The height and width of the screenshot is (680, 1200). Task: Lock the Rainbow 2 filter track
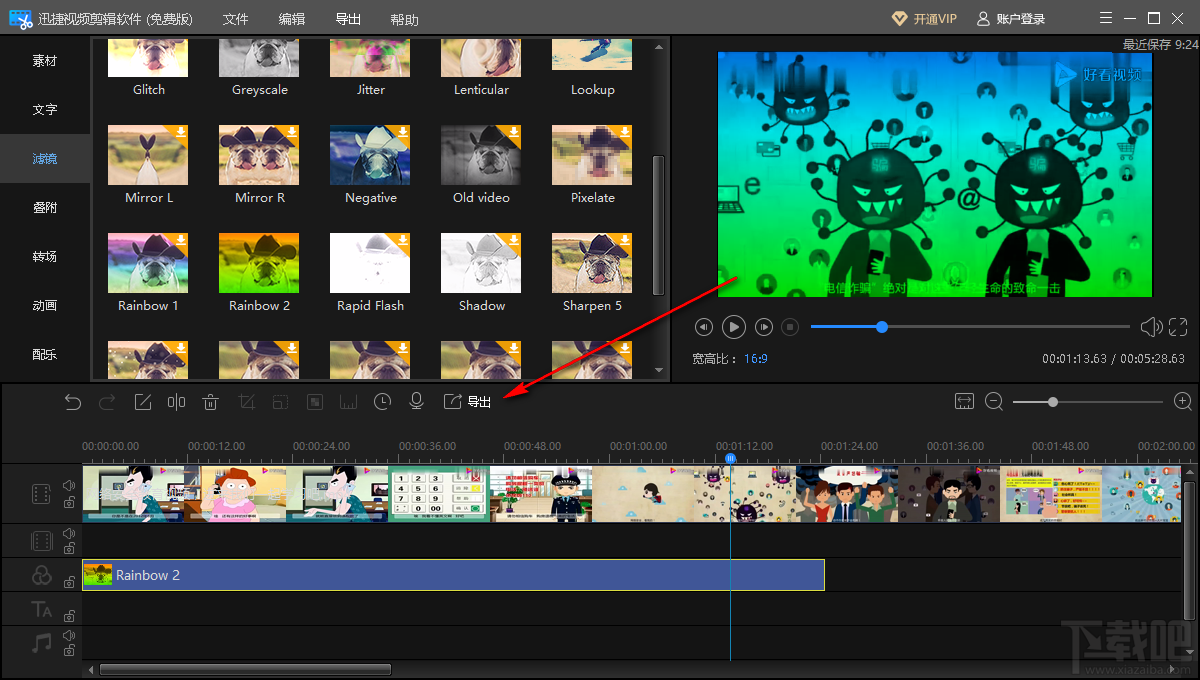click(69, 581)
